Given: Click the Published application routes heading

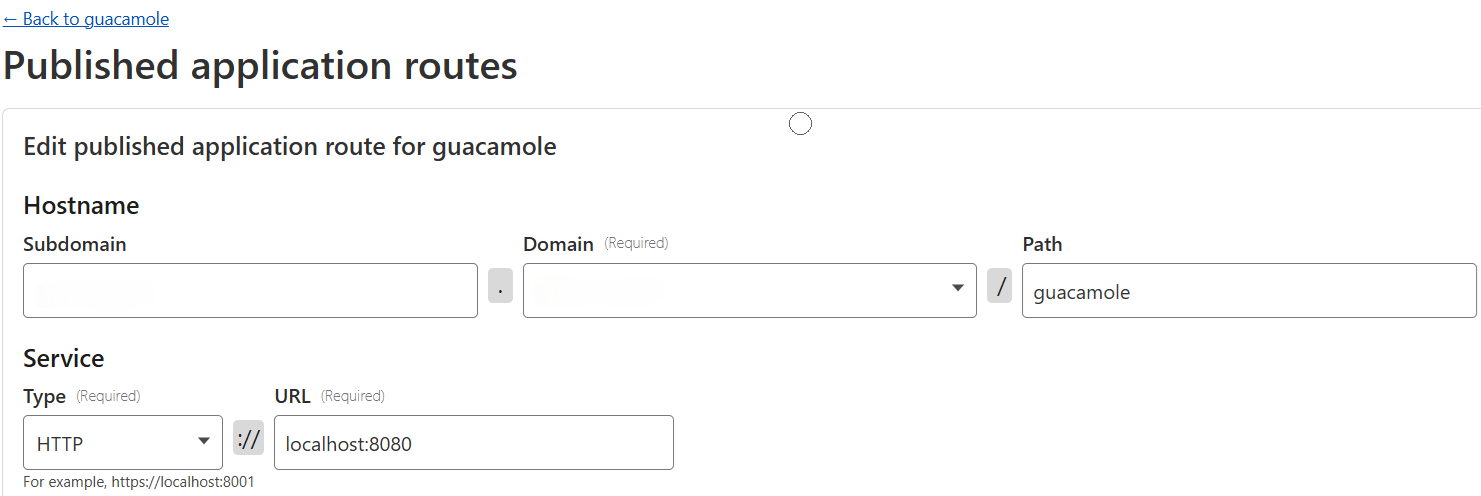Looking at the screenshot, I should point(260,66).
